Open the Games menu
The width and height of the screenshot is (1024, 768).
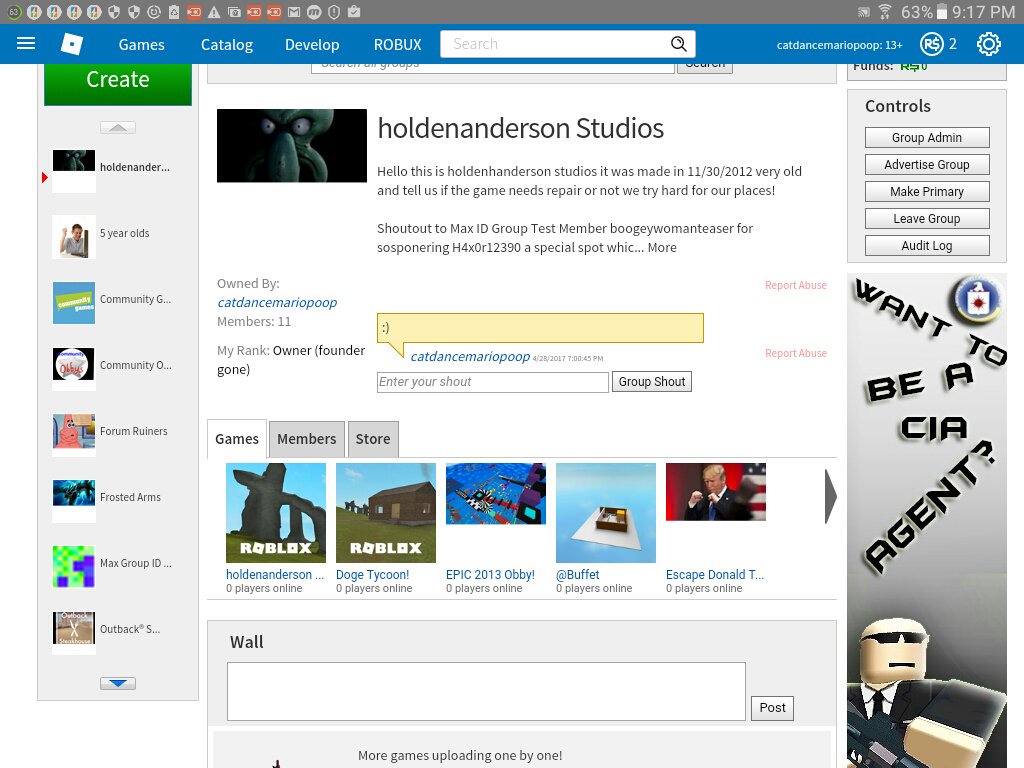142,44
